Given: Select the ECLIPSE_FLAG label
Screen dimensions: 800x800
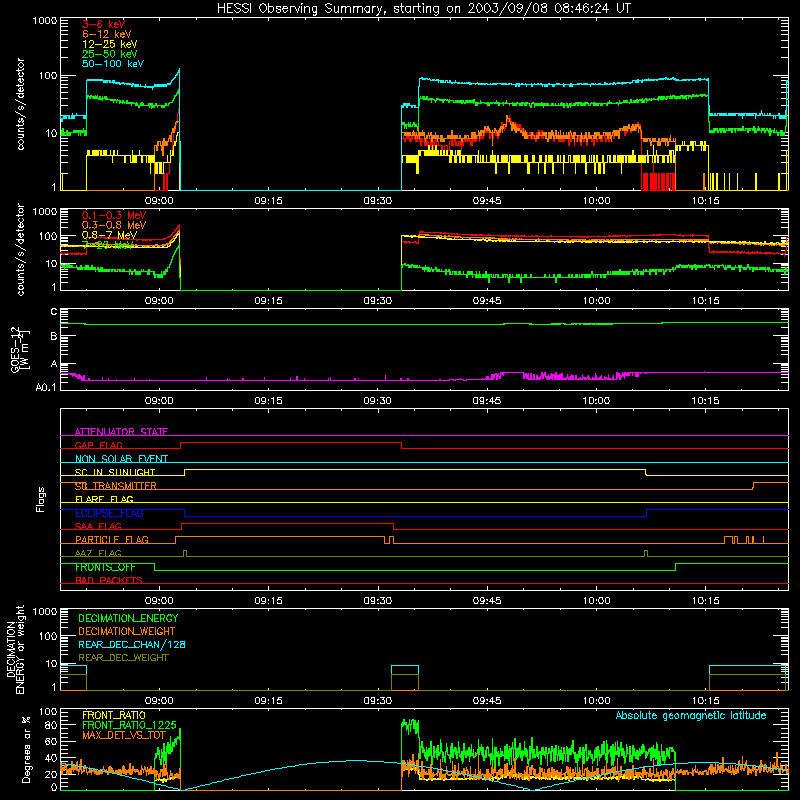Looking at the screenshot, I should 109,513.
